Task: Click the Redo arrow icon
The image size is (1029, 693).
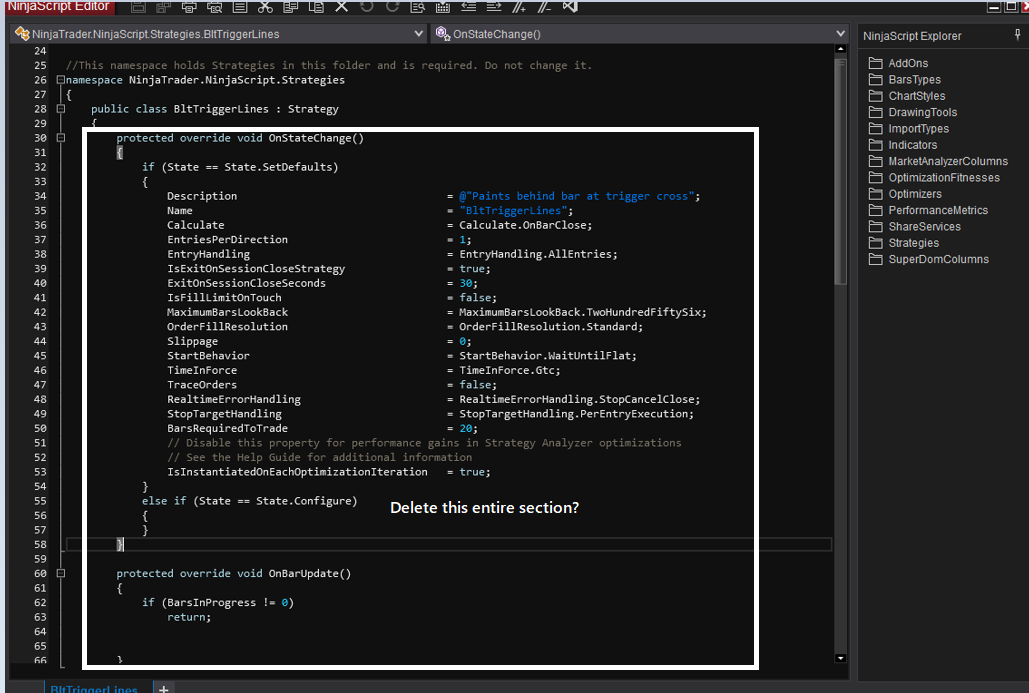Action: coord(392,7)
